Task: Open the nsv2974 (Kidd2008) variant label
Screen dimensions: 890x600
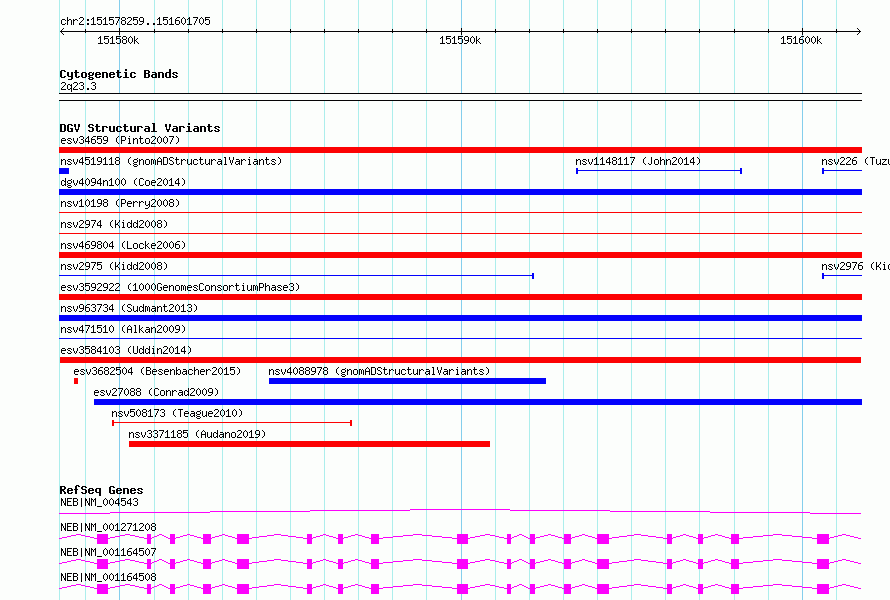Action: coord(114,224)
